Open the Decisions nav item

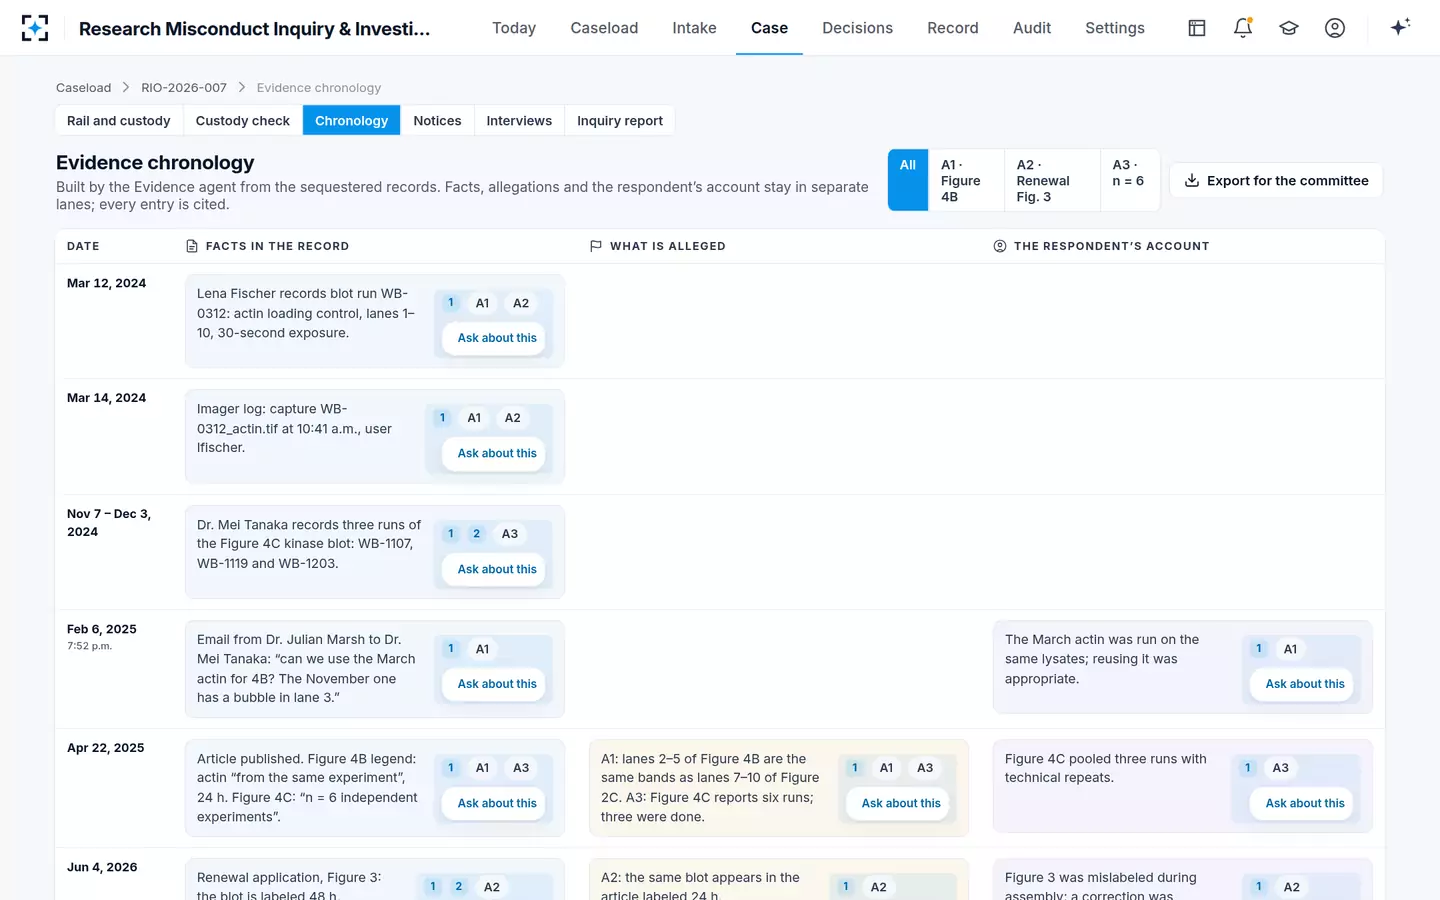[x=857, y=28]
